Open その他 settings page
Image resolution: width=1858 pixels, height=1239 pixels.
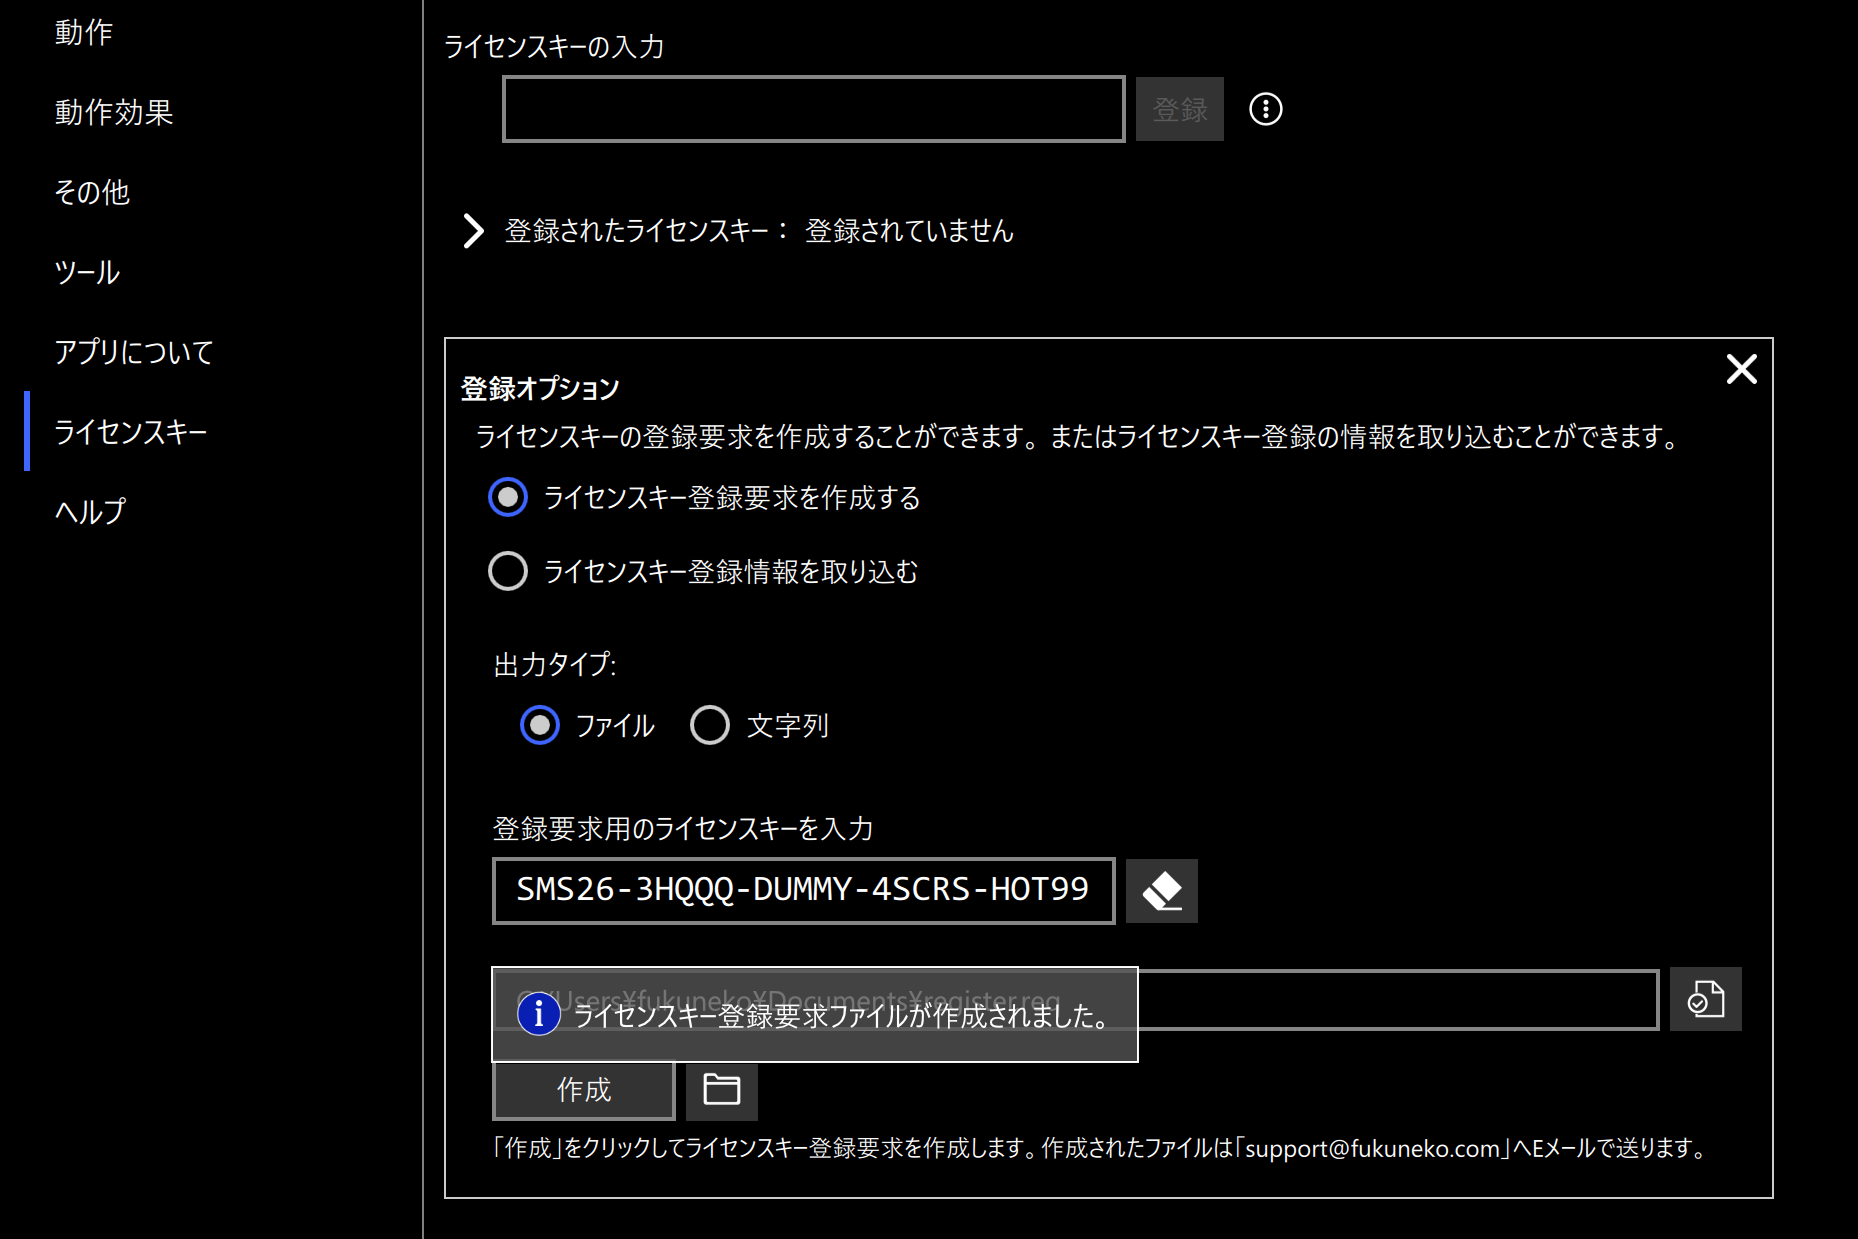pos(92,192)
